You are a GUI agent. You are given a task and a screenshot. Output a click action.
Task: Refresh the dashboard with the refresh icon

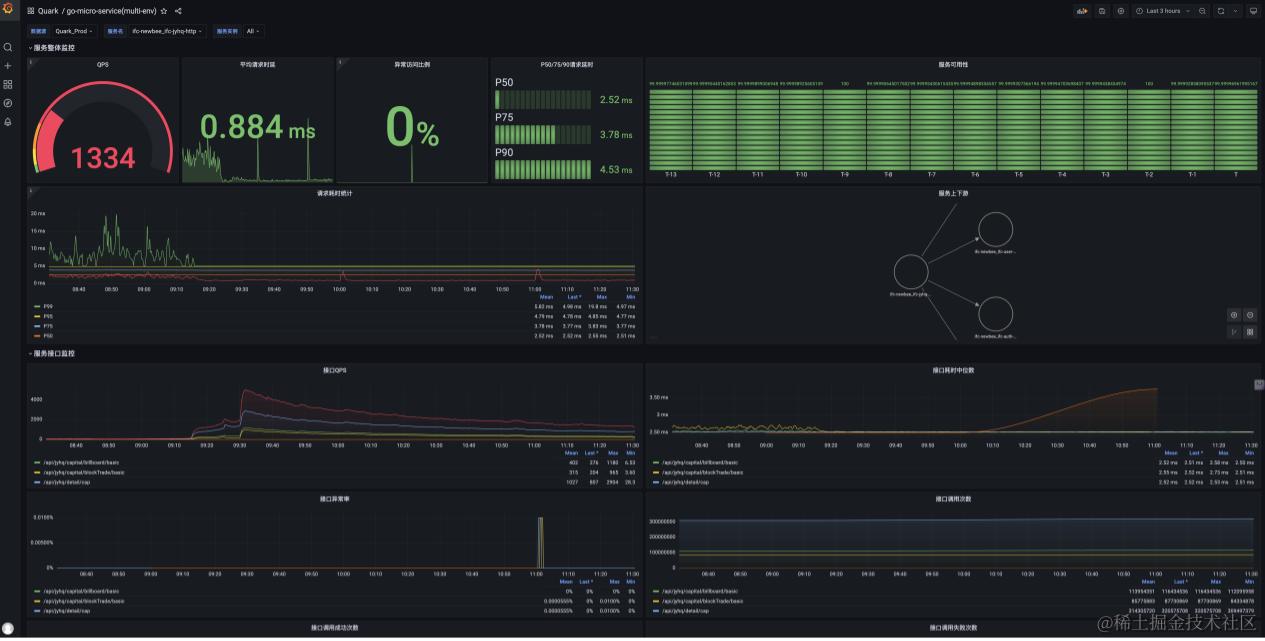tap(1222, 10)
